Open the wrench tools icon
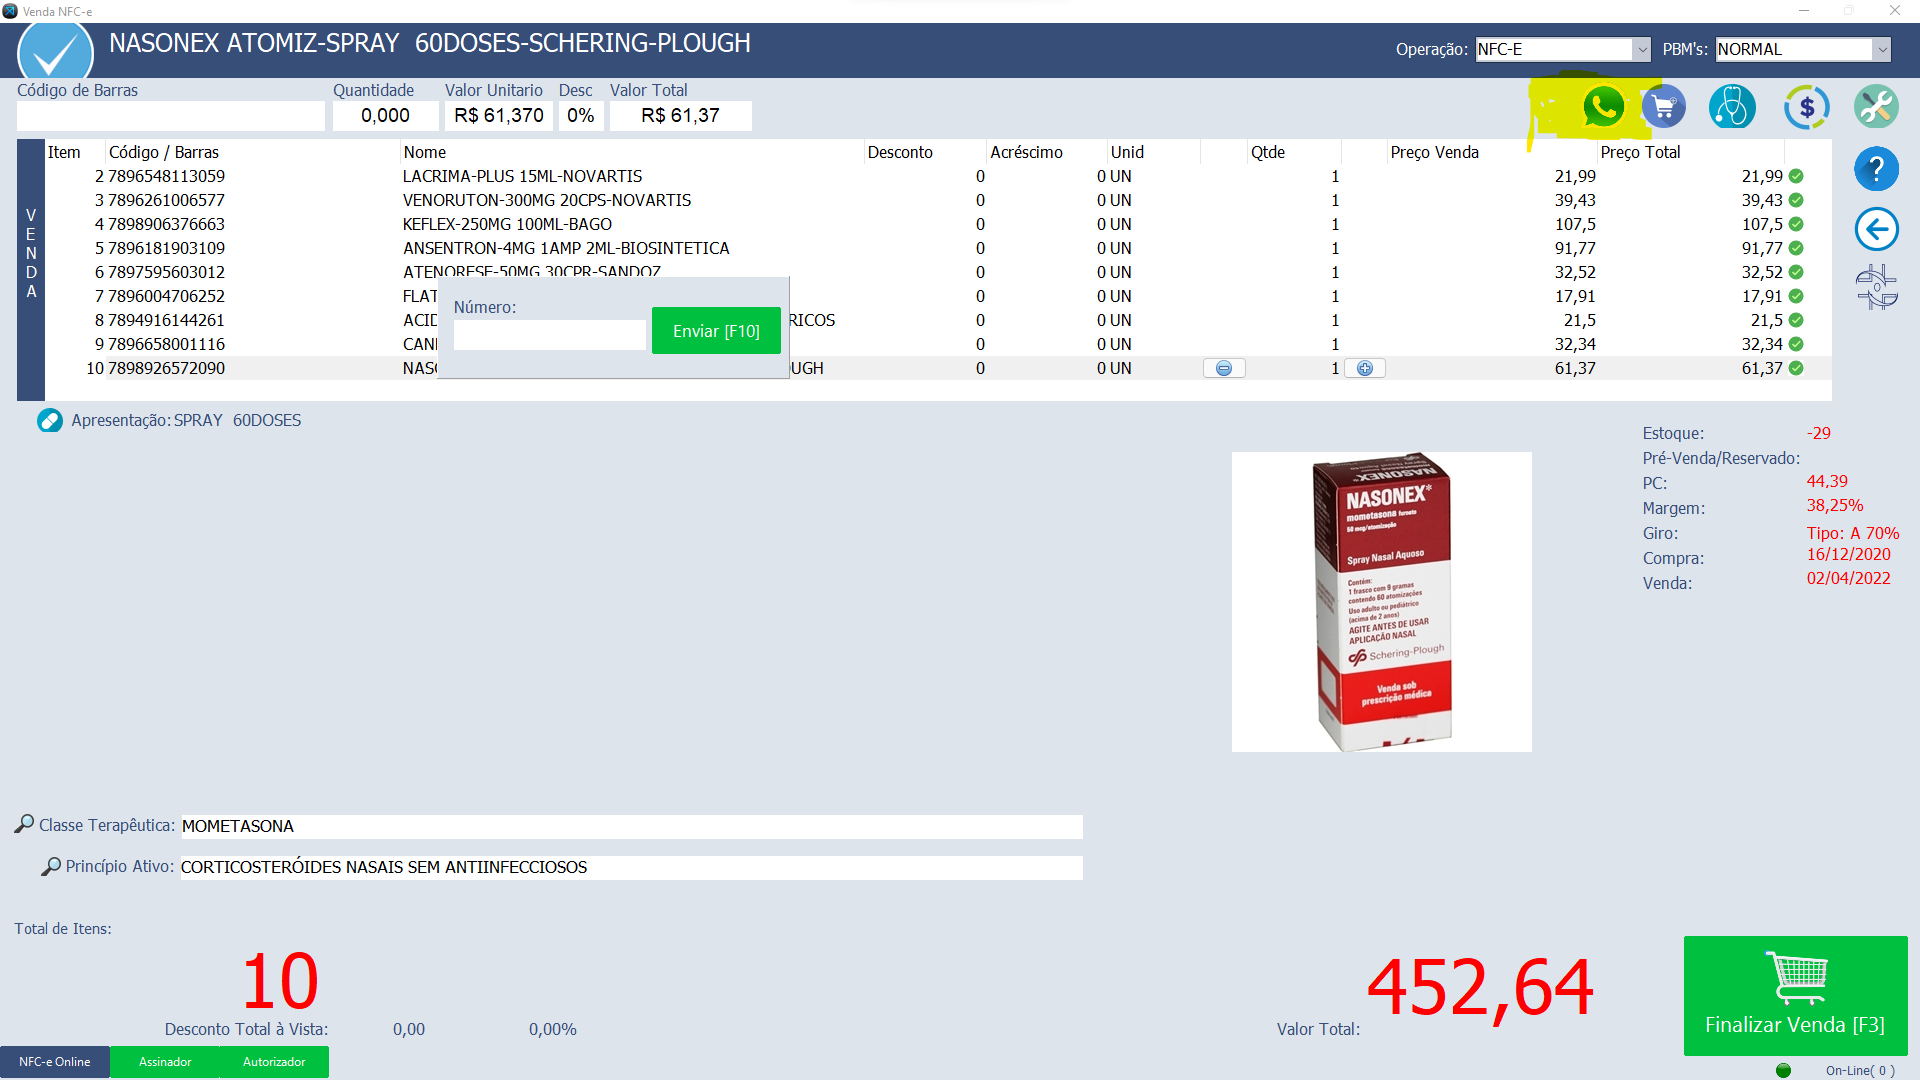The image size is (1920, 1080). (1876, 107)
